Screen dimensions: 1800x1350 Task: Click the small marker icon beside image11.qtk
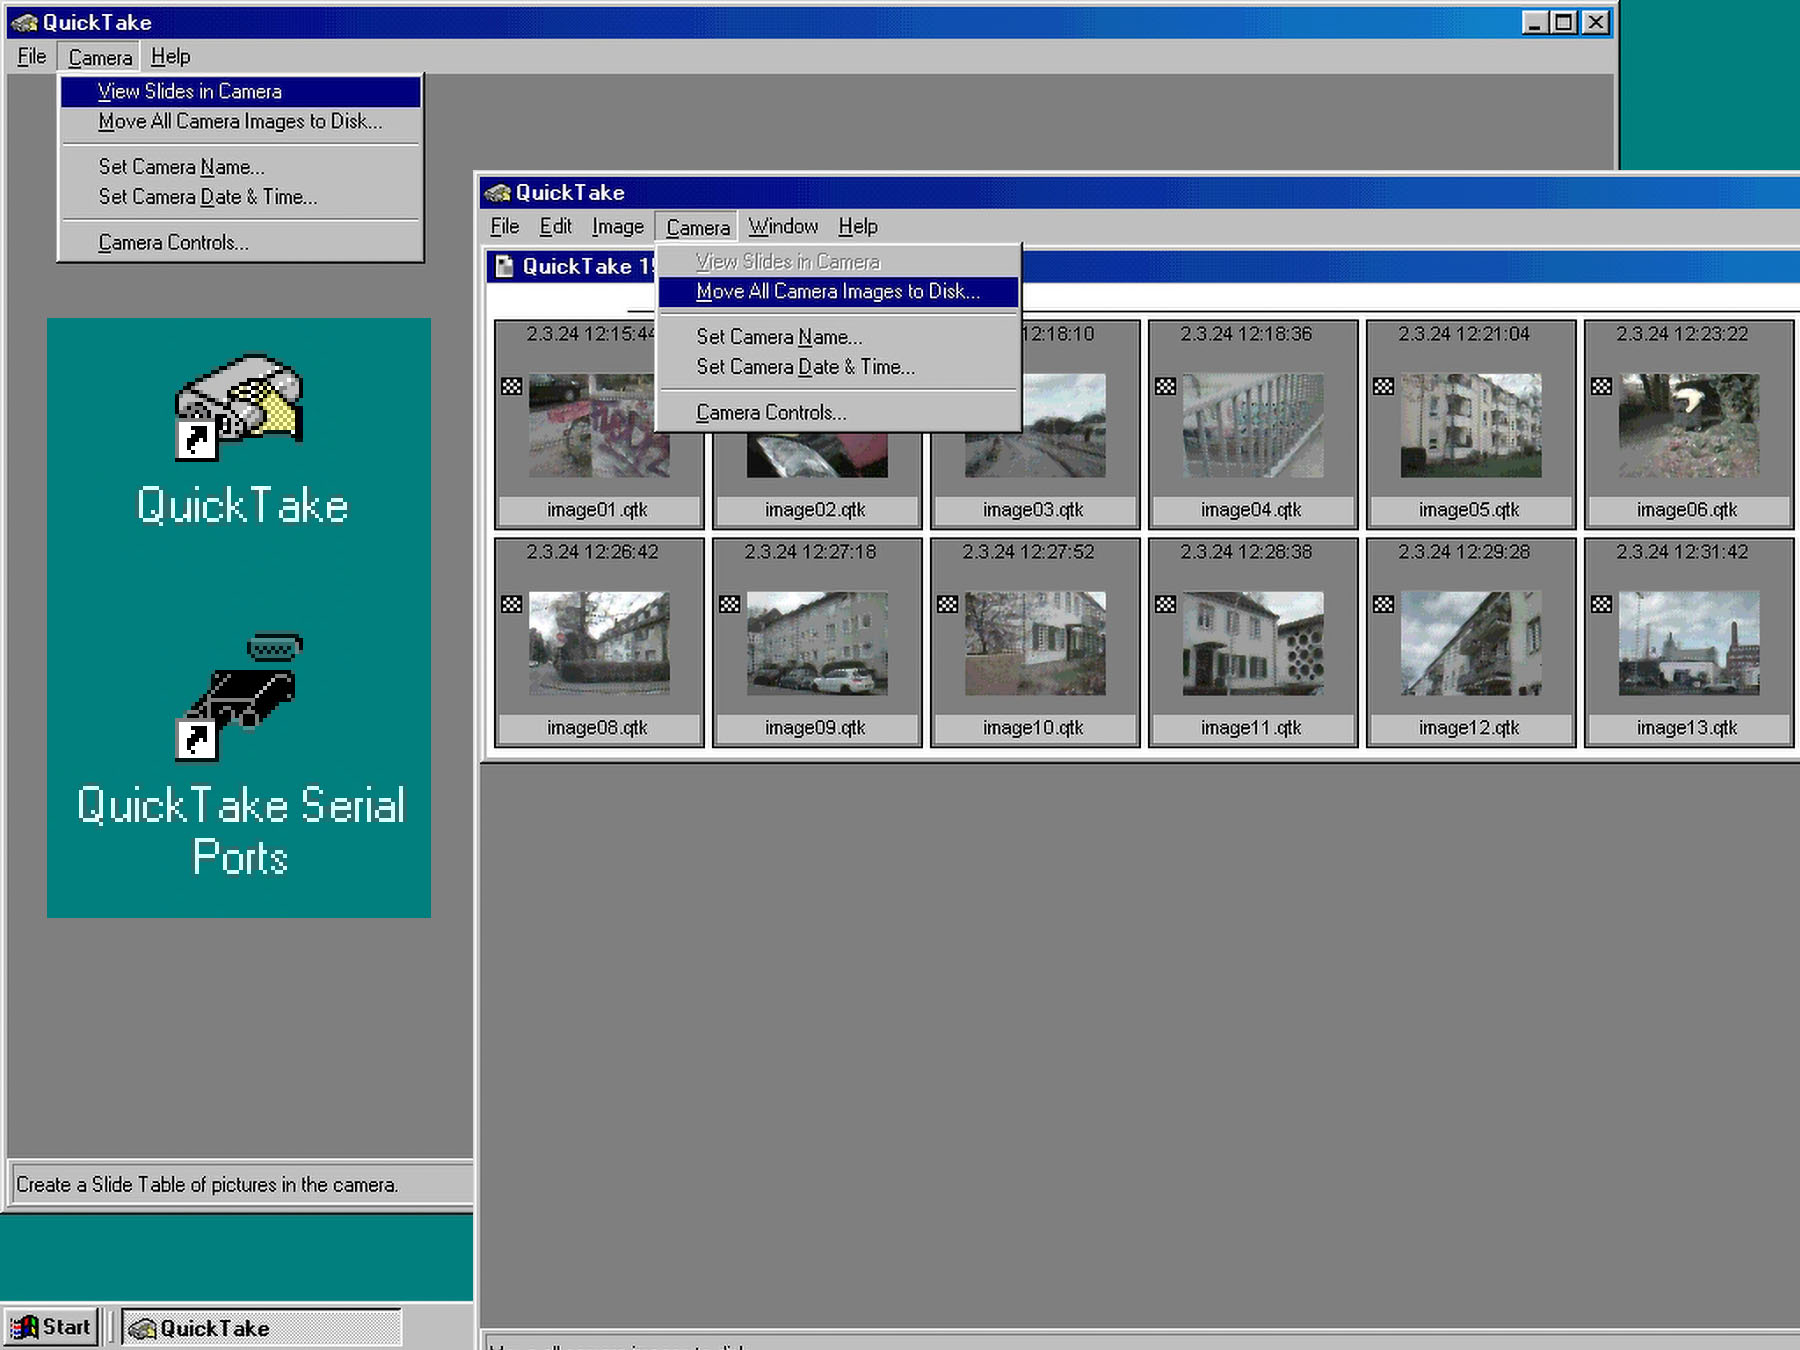(x=1166, y=604)
